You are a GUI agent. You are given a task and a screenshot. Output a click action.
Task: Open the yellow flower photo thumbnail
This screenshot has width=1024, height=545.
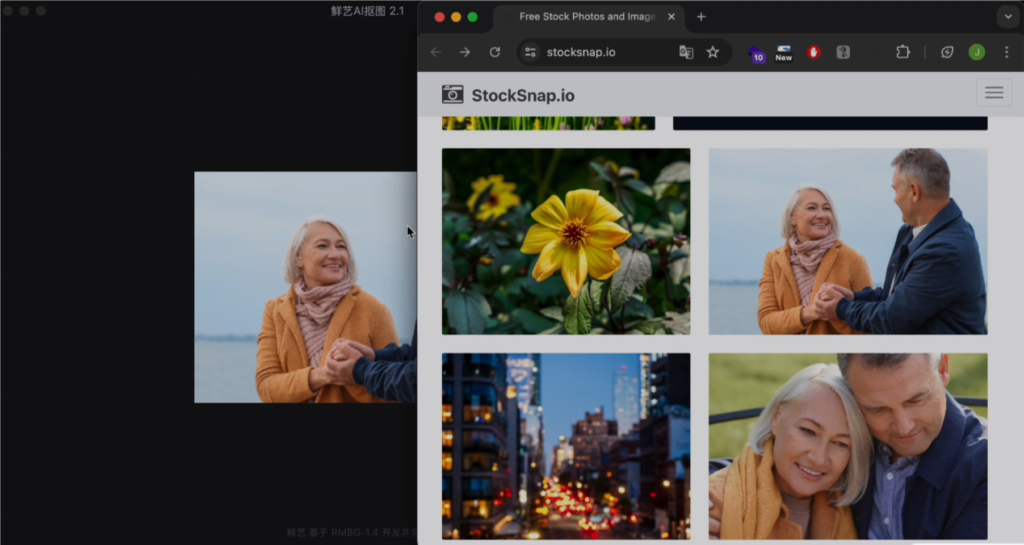coord(566,241)
